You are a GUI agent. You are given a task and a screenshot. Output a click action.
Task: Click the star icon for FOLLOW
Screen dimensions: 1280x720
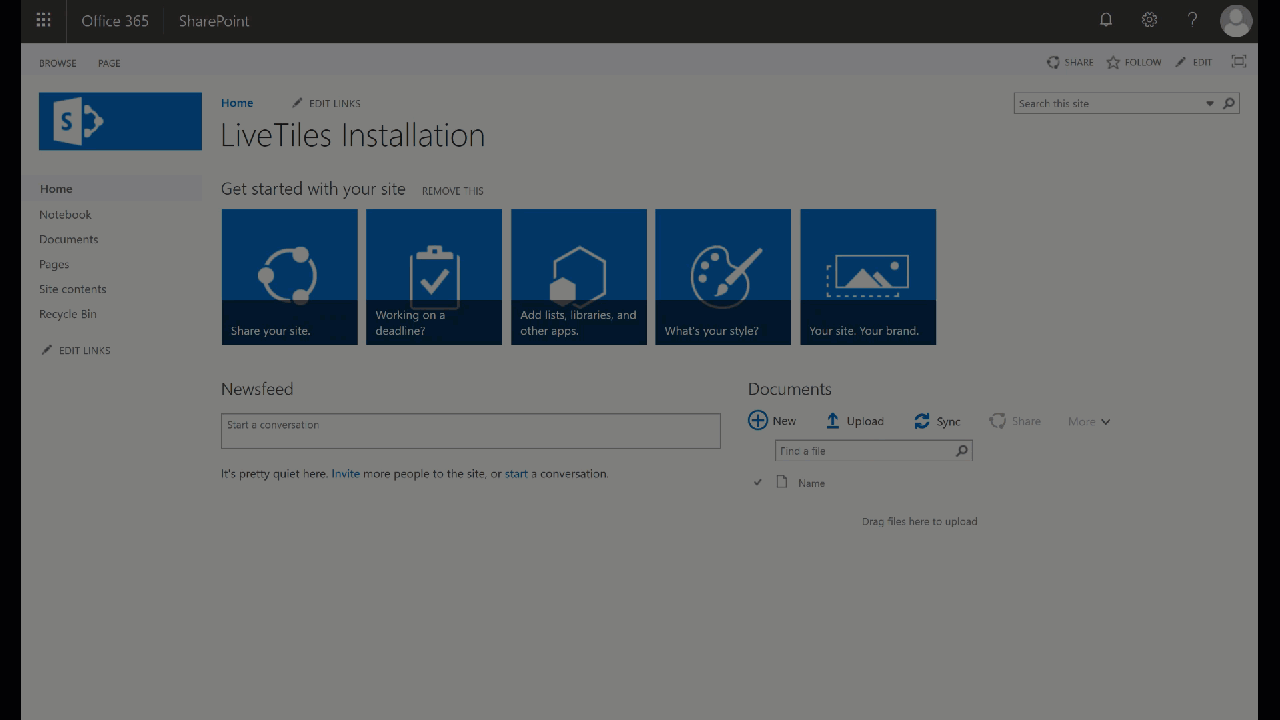pyautogui.click(x=1113, y=62)
